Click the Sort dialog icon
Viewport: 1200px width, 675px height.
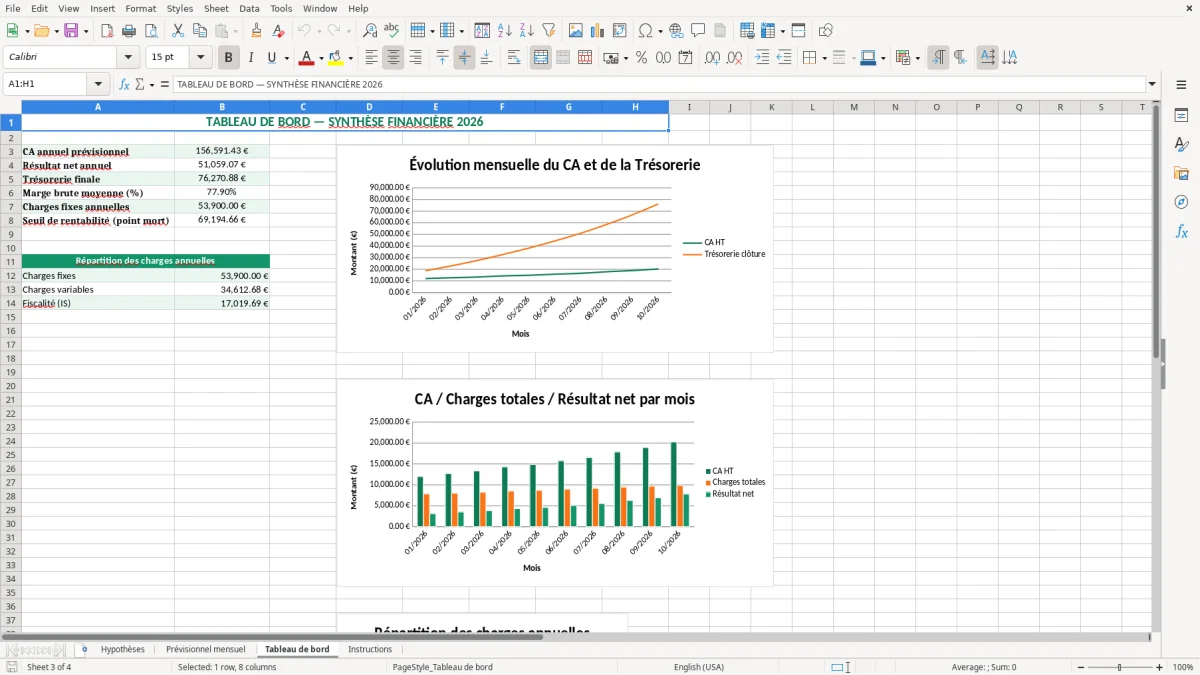482,31
